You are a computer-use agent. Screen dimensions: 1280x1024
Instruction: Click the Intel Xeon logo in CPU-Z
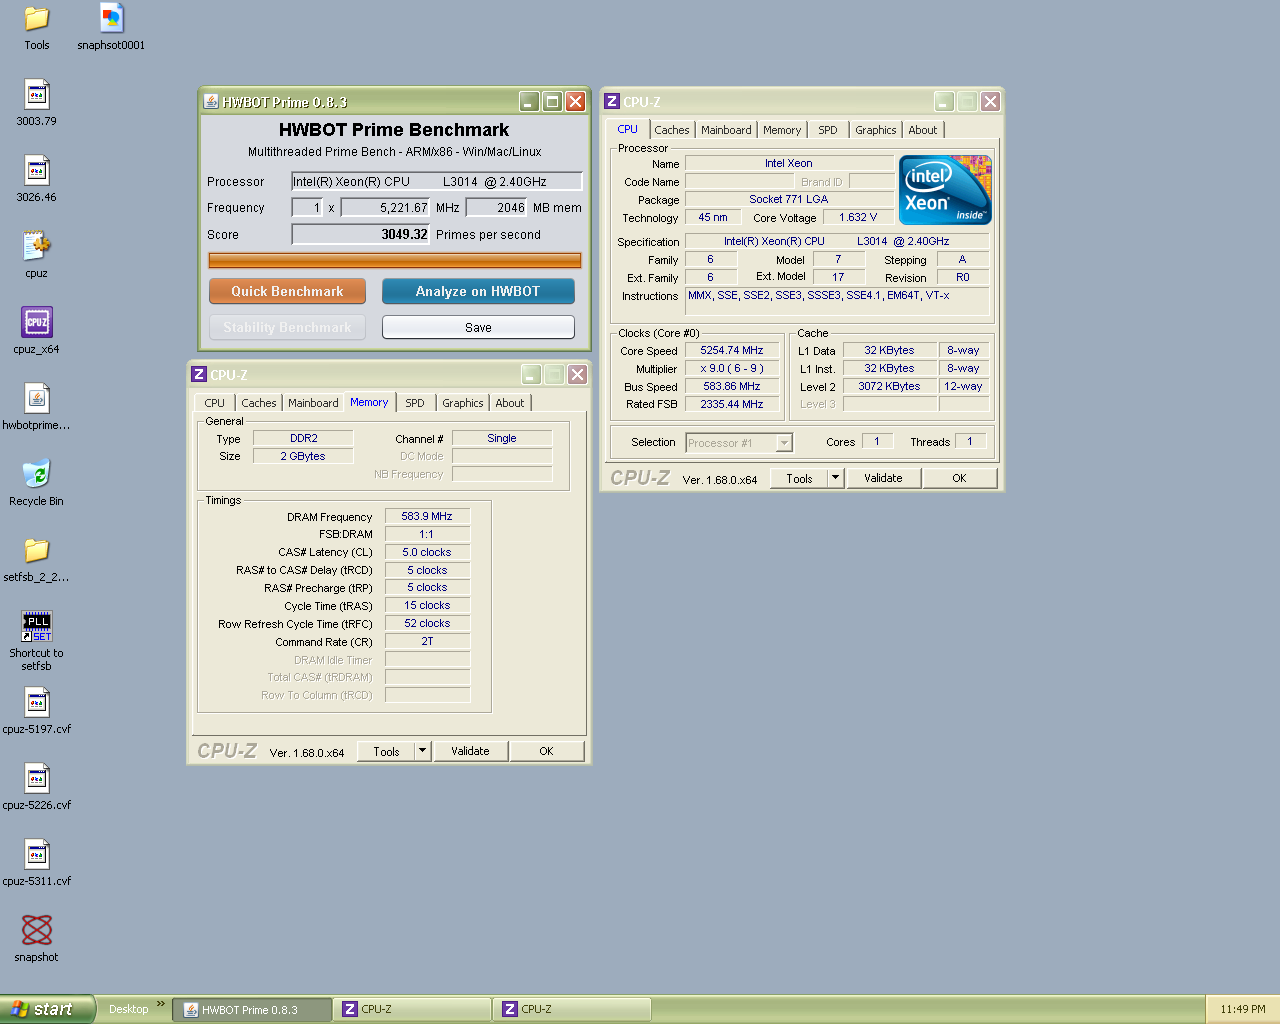(x=945, y=189)
